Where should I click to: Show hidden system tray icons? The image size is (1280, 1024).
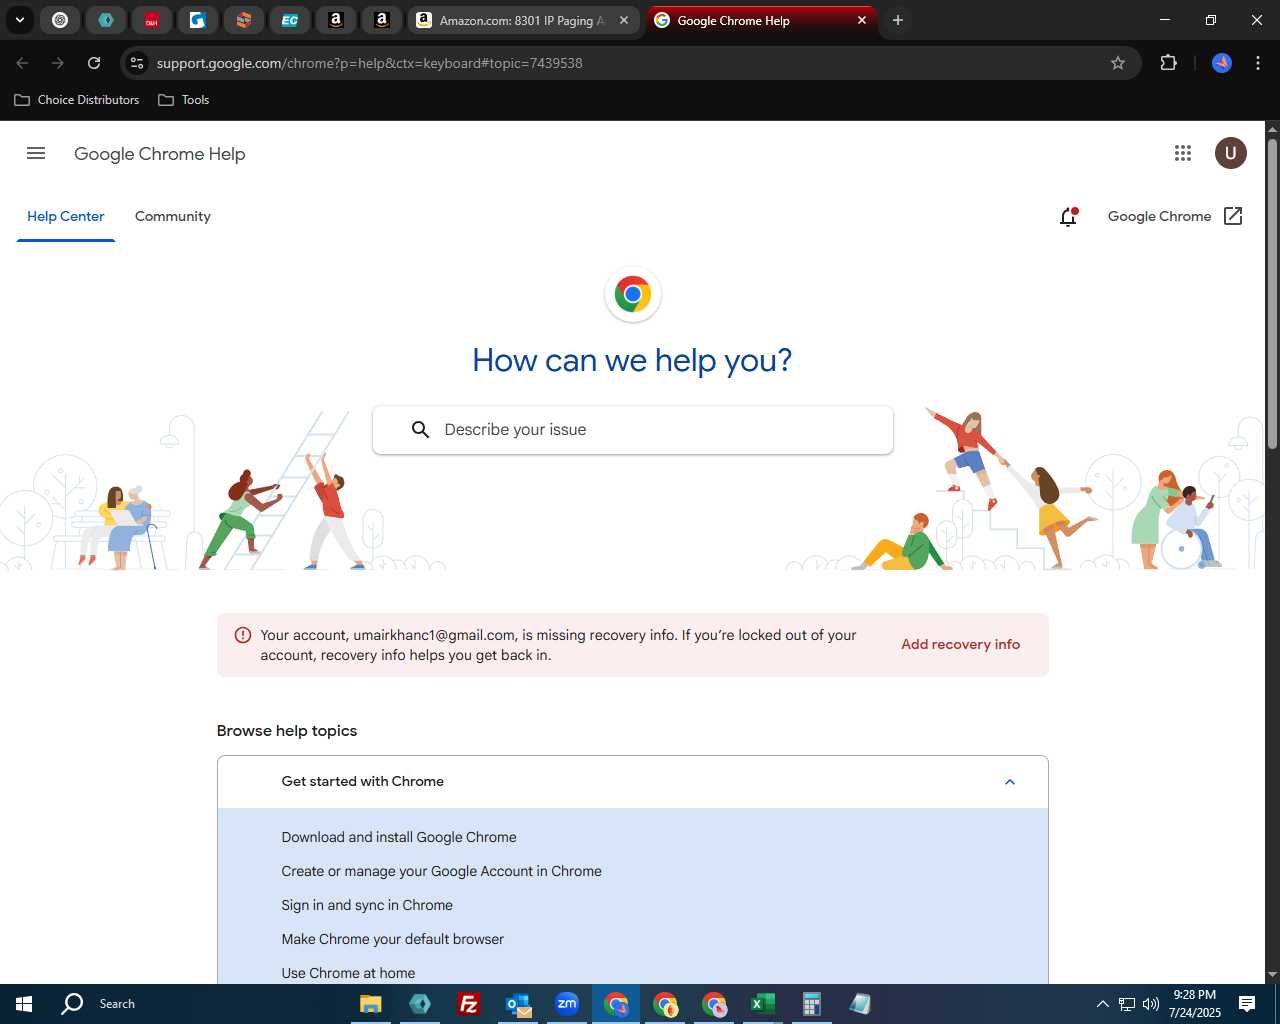(x=1103, y=1004)
